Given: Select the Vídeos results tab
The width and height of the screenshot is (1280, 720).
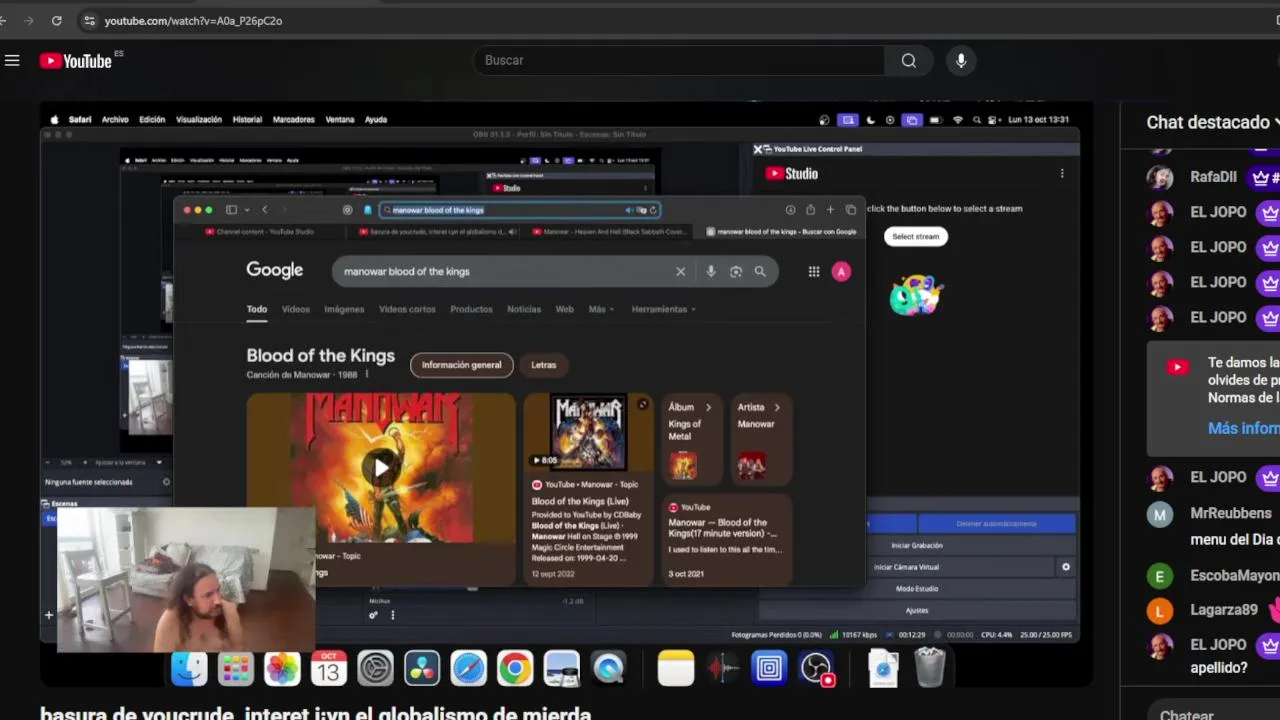Looking at the screenshot, I should [296, 309].
